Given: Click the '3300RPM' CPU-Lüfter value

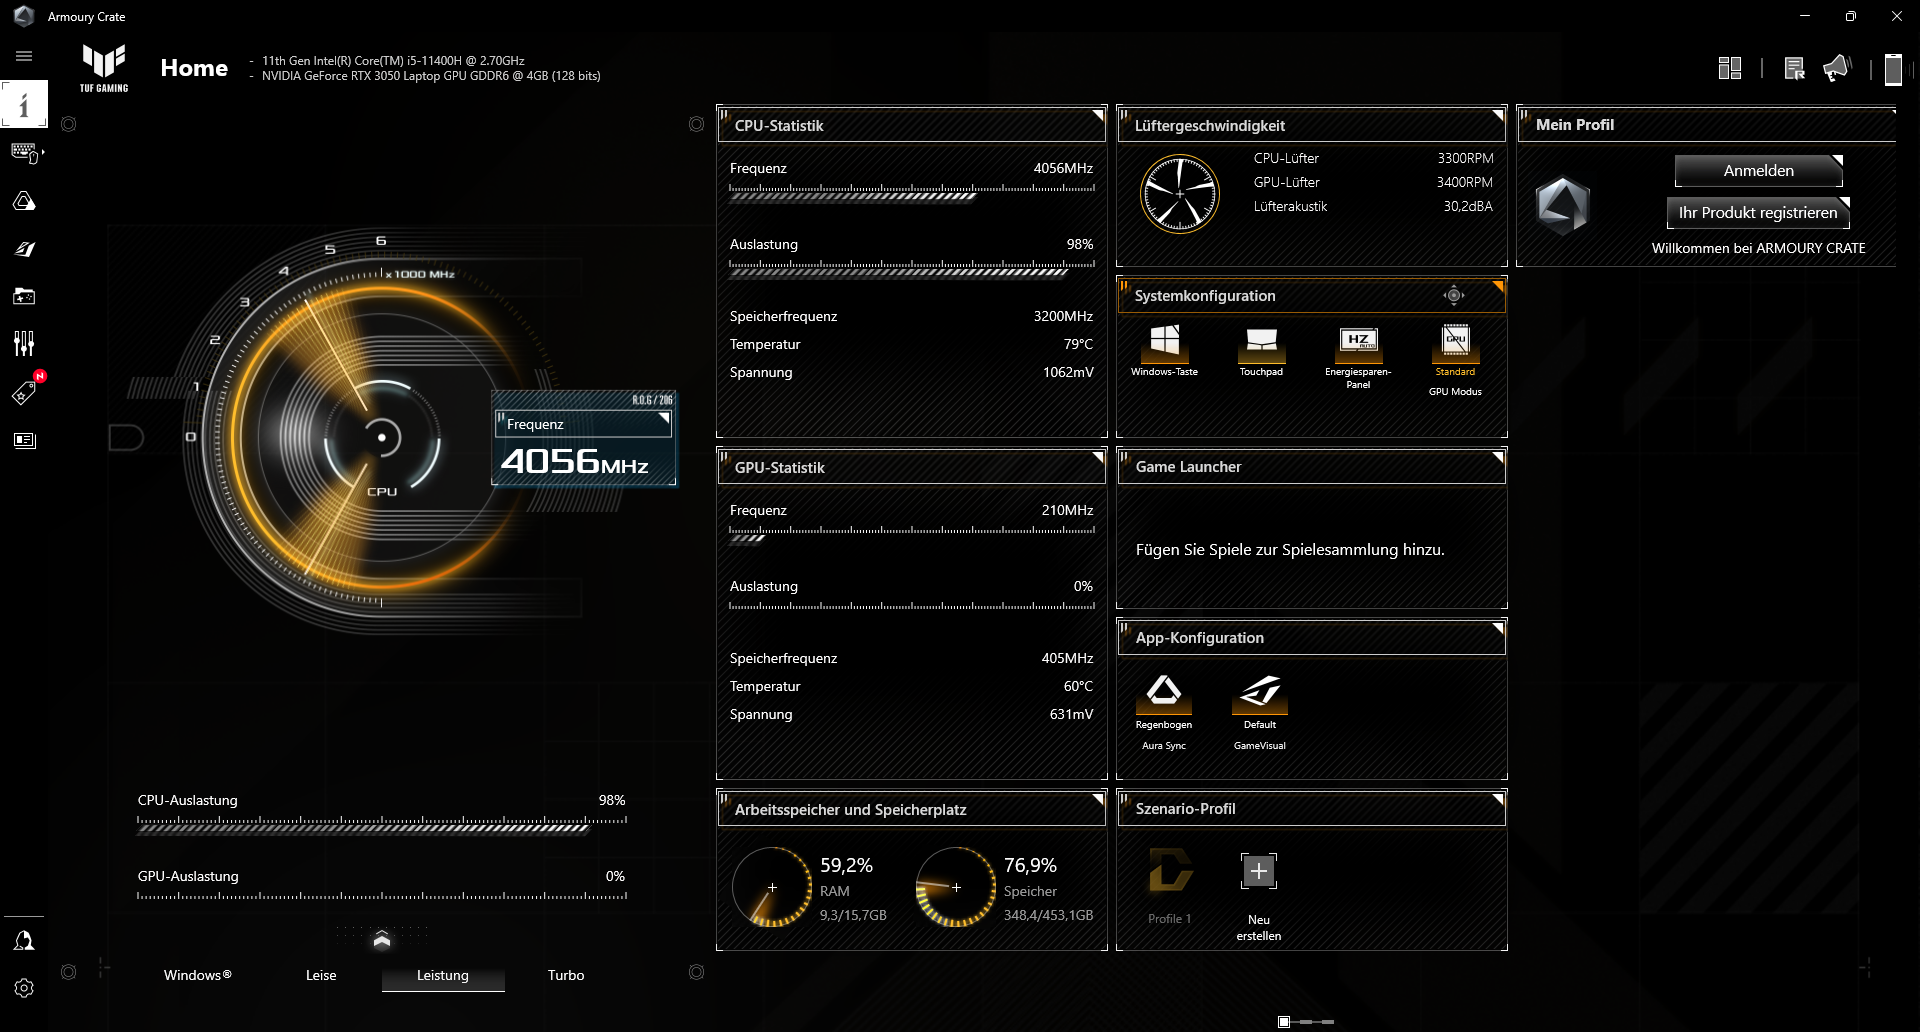Looking at the screenshot, I should (1465, 158).
